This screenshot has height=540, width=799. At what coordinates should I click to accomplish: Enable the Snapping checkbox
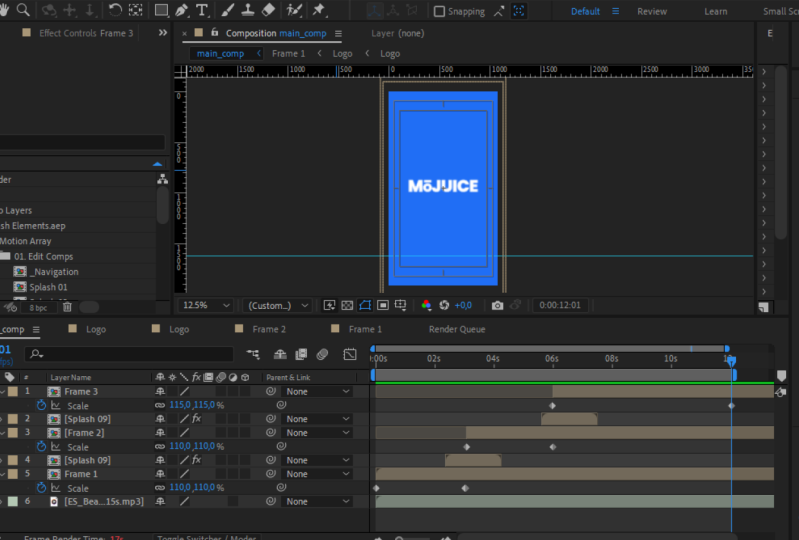[439, 11]
